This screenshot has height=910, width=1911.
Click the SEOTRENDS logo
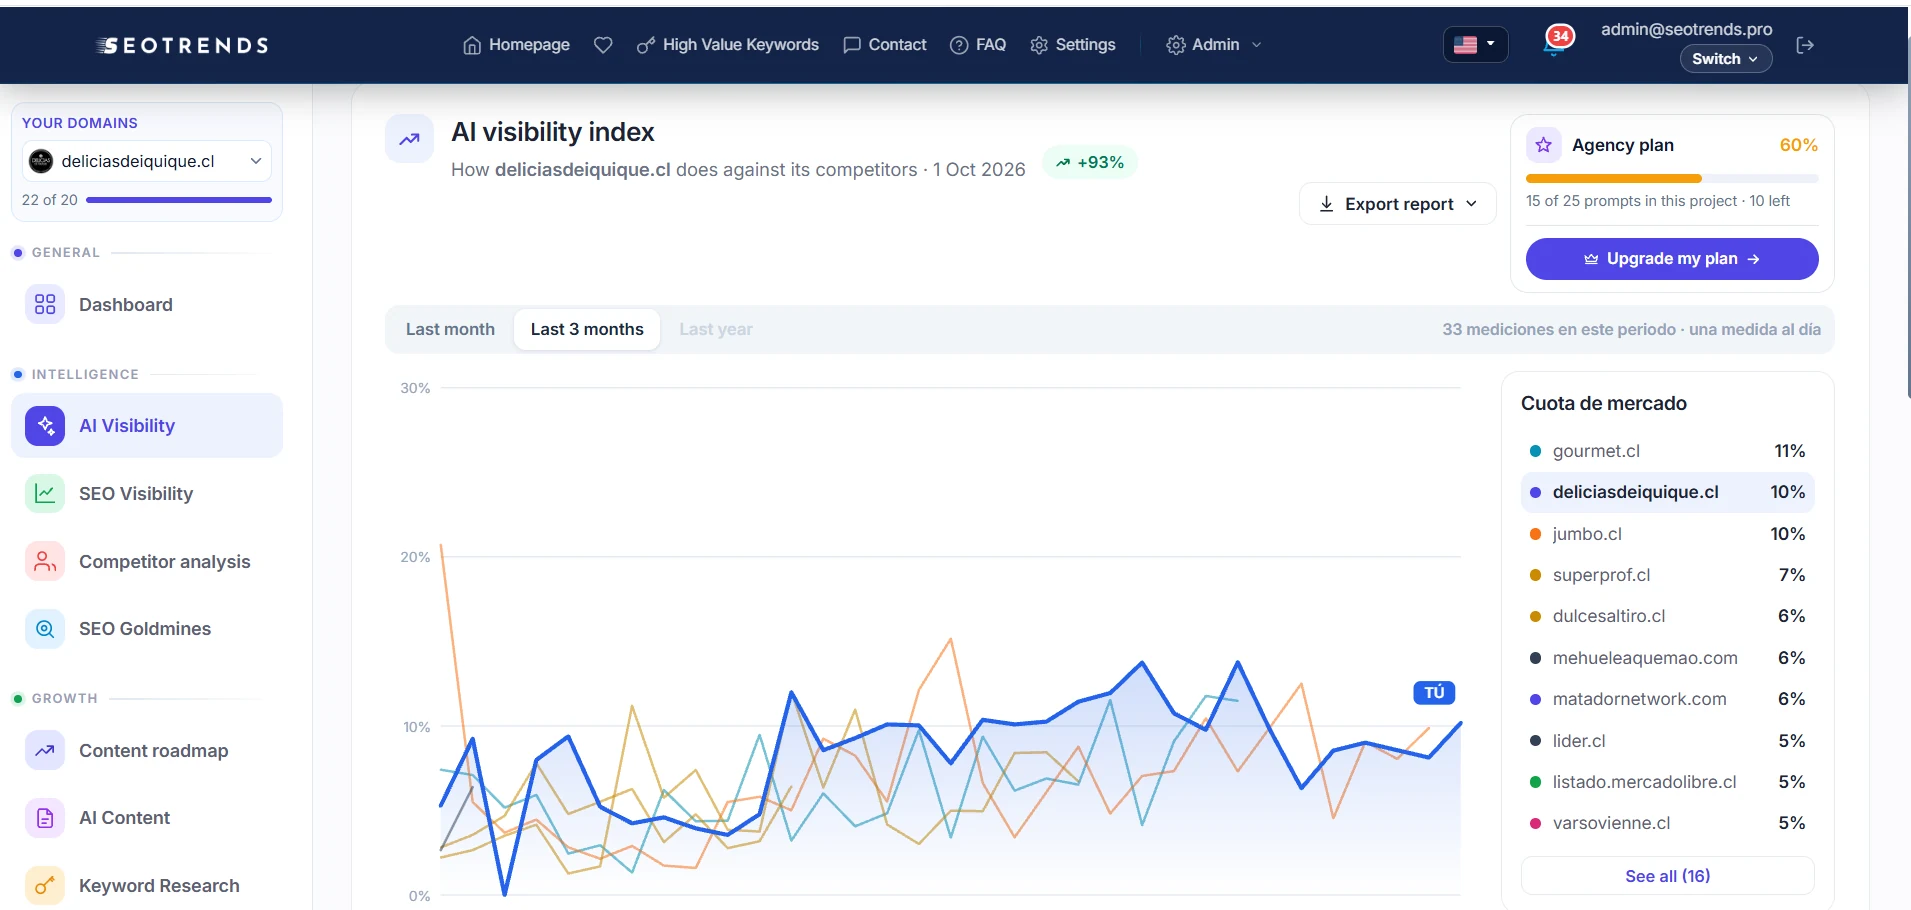point(183,45)
